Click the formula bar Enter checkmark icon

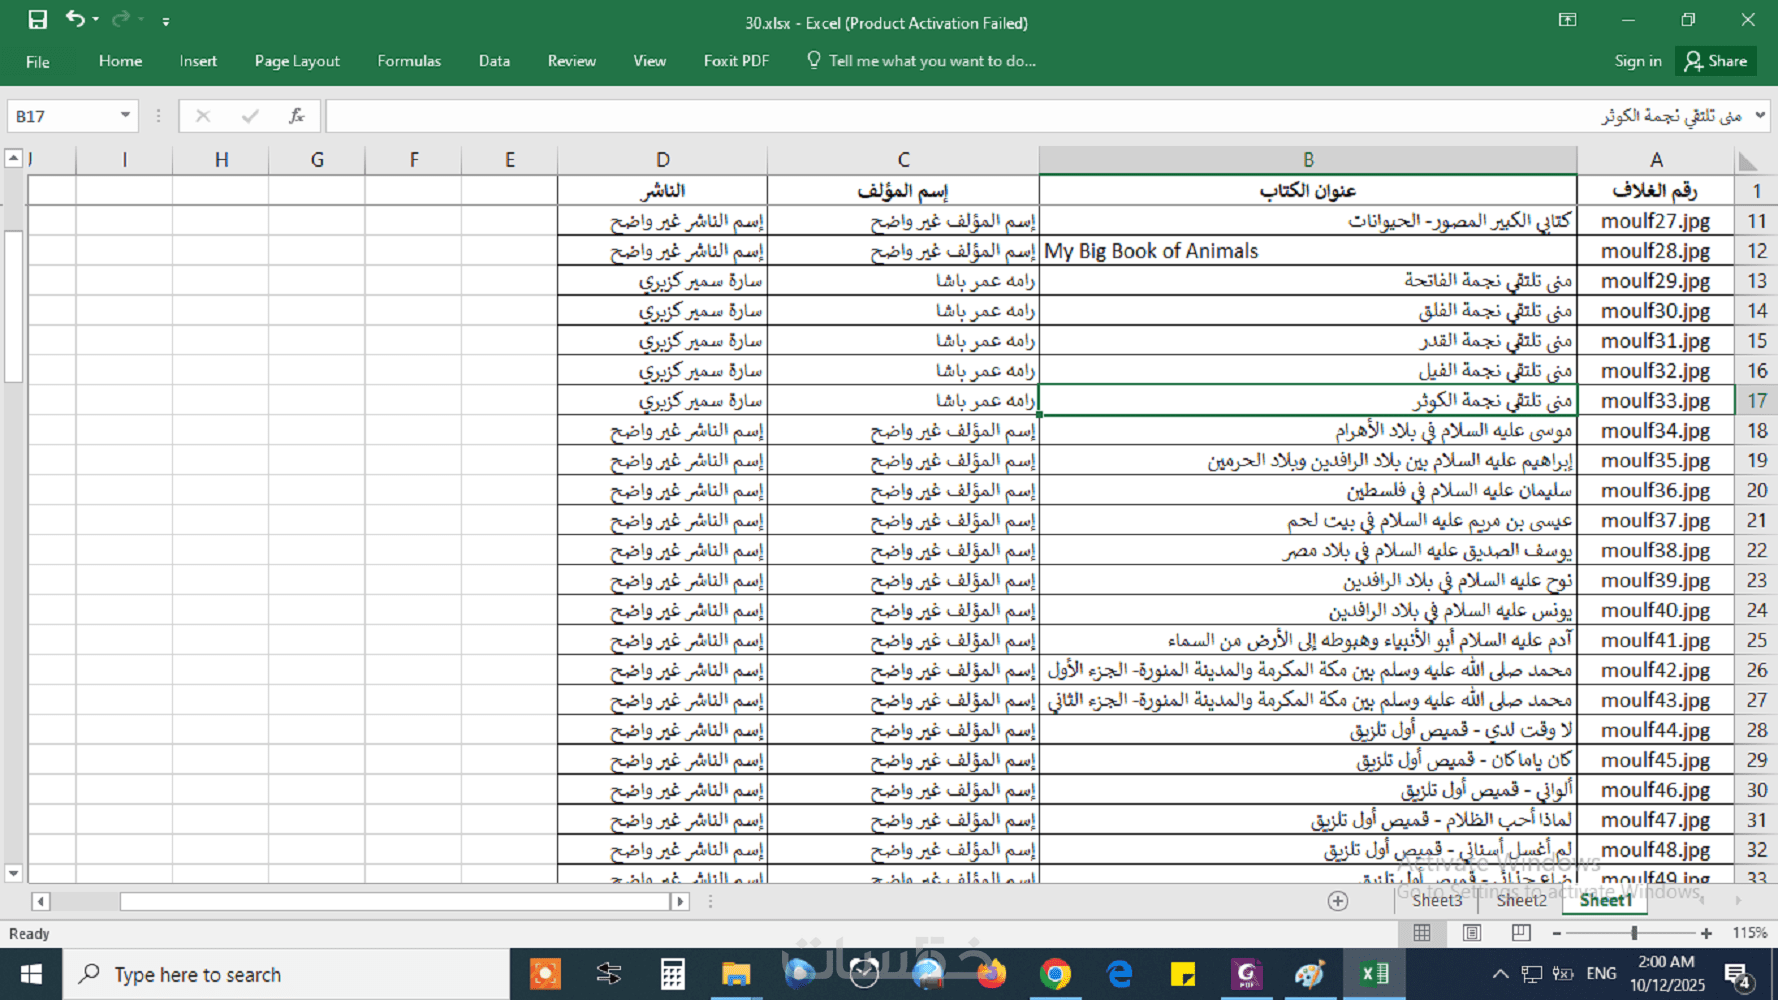click(x=250, y=116)
